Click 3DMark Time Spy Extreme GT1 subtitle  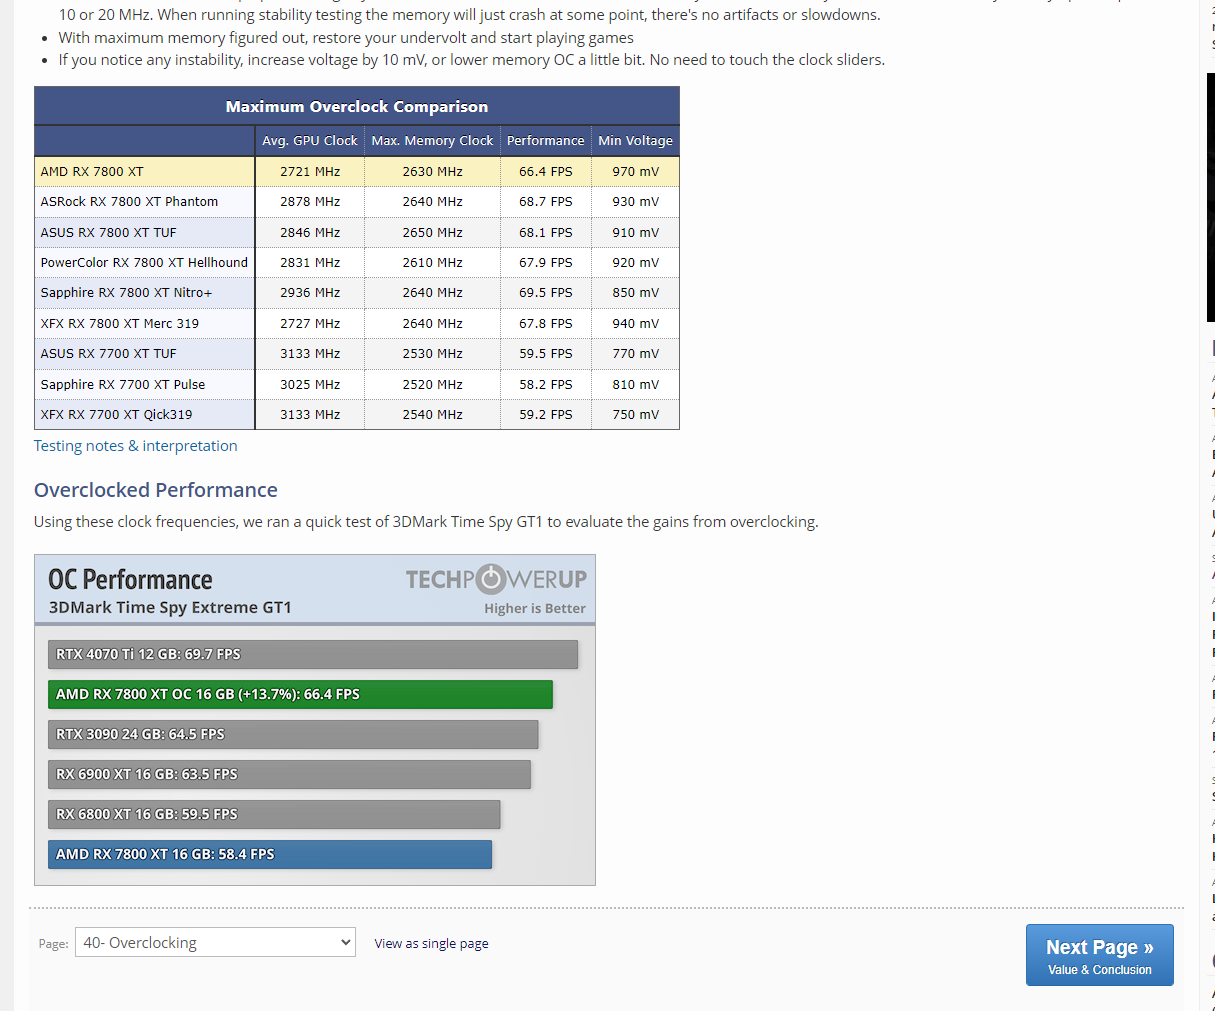click(170, 607)
